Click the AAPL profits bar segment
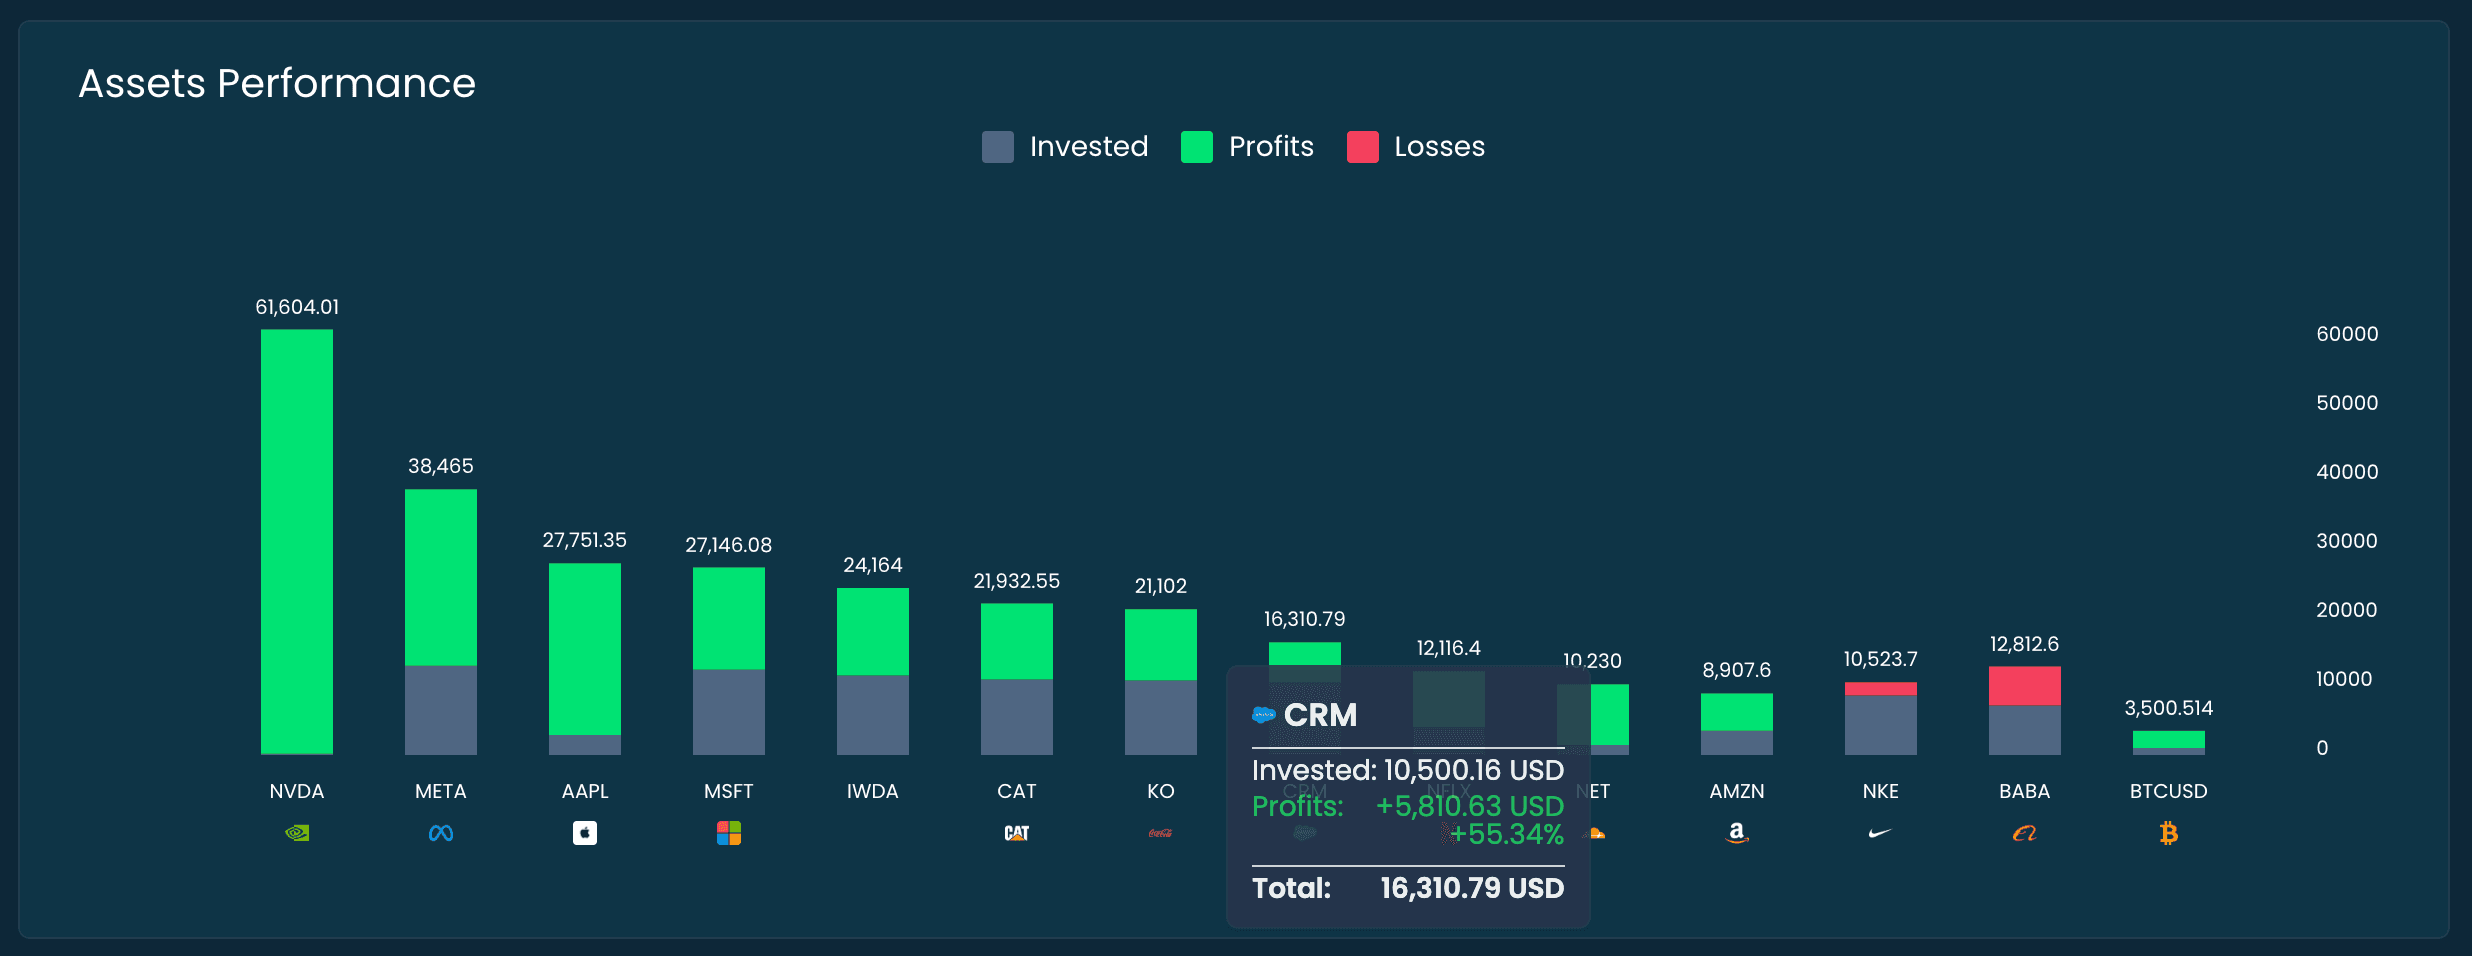The height and width of the screenshot is (956, 2472). [585, 649]
